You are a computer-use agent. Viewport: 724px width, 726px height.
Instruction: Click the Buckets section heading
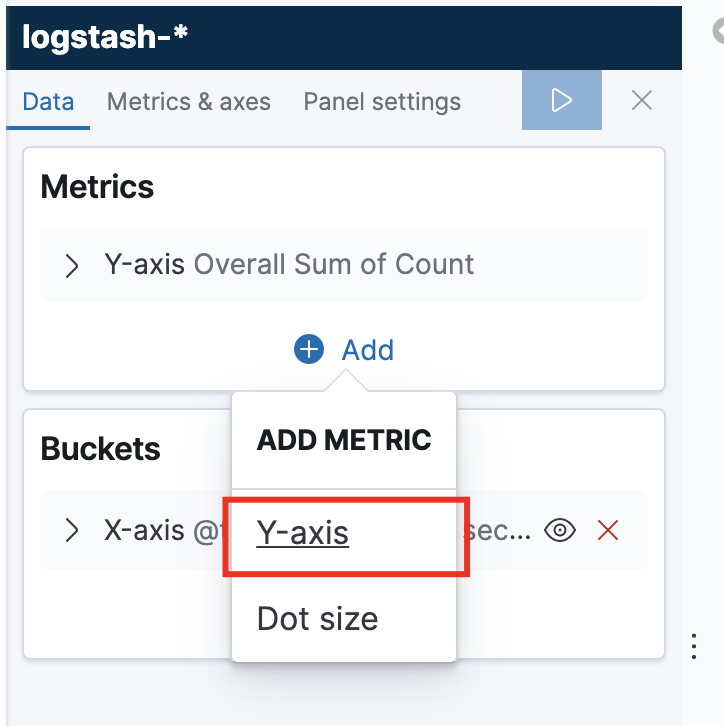point(100,449)
